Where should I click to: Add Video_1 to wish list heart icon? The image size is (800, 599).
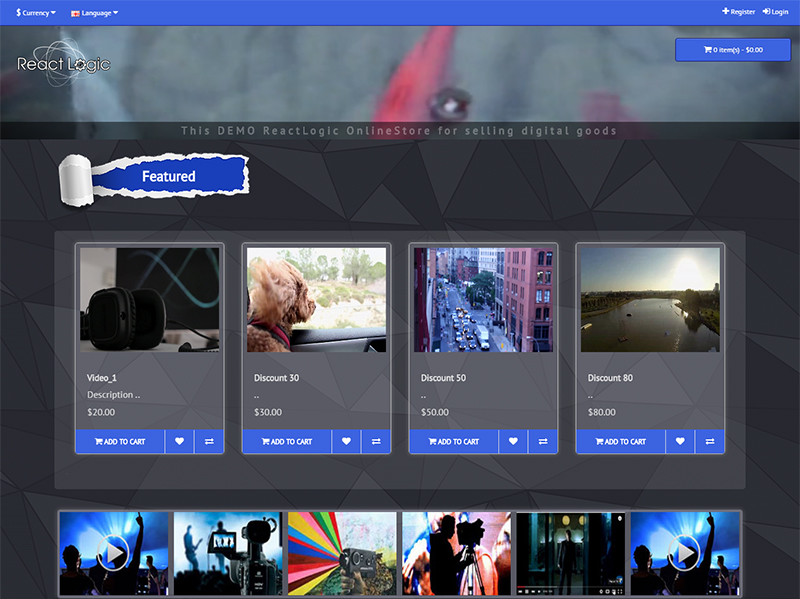pyautogui.click(x=179, y=442)
